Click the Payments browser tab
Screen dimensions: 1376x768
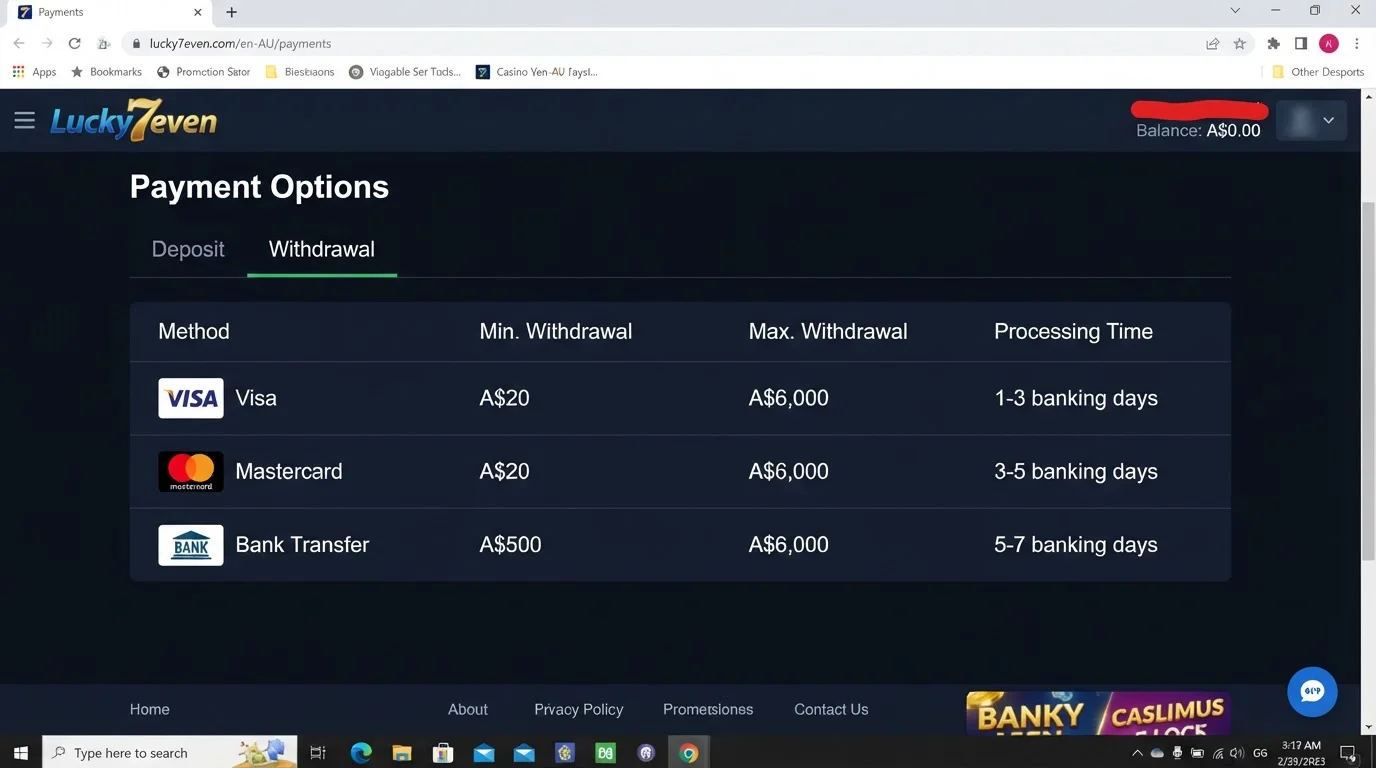pos(110,12)
